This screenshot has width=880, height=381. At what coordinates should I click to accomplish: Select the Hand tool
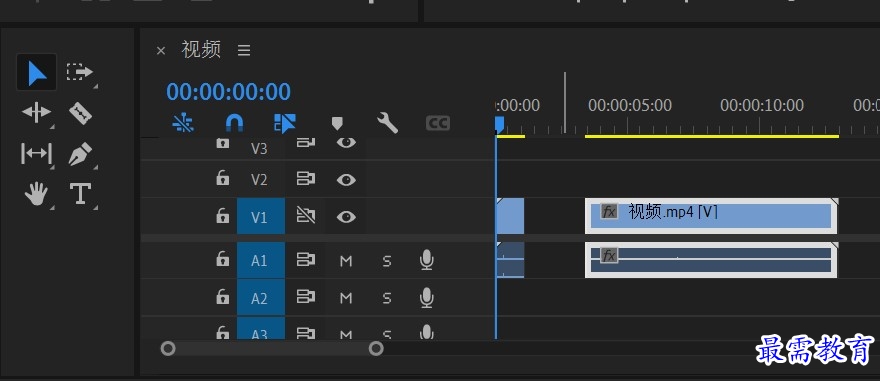tap(36, 194)
